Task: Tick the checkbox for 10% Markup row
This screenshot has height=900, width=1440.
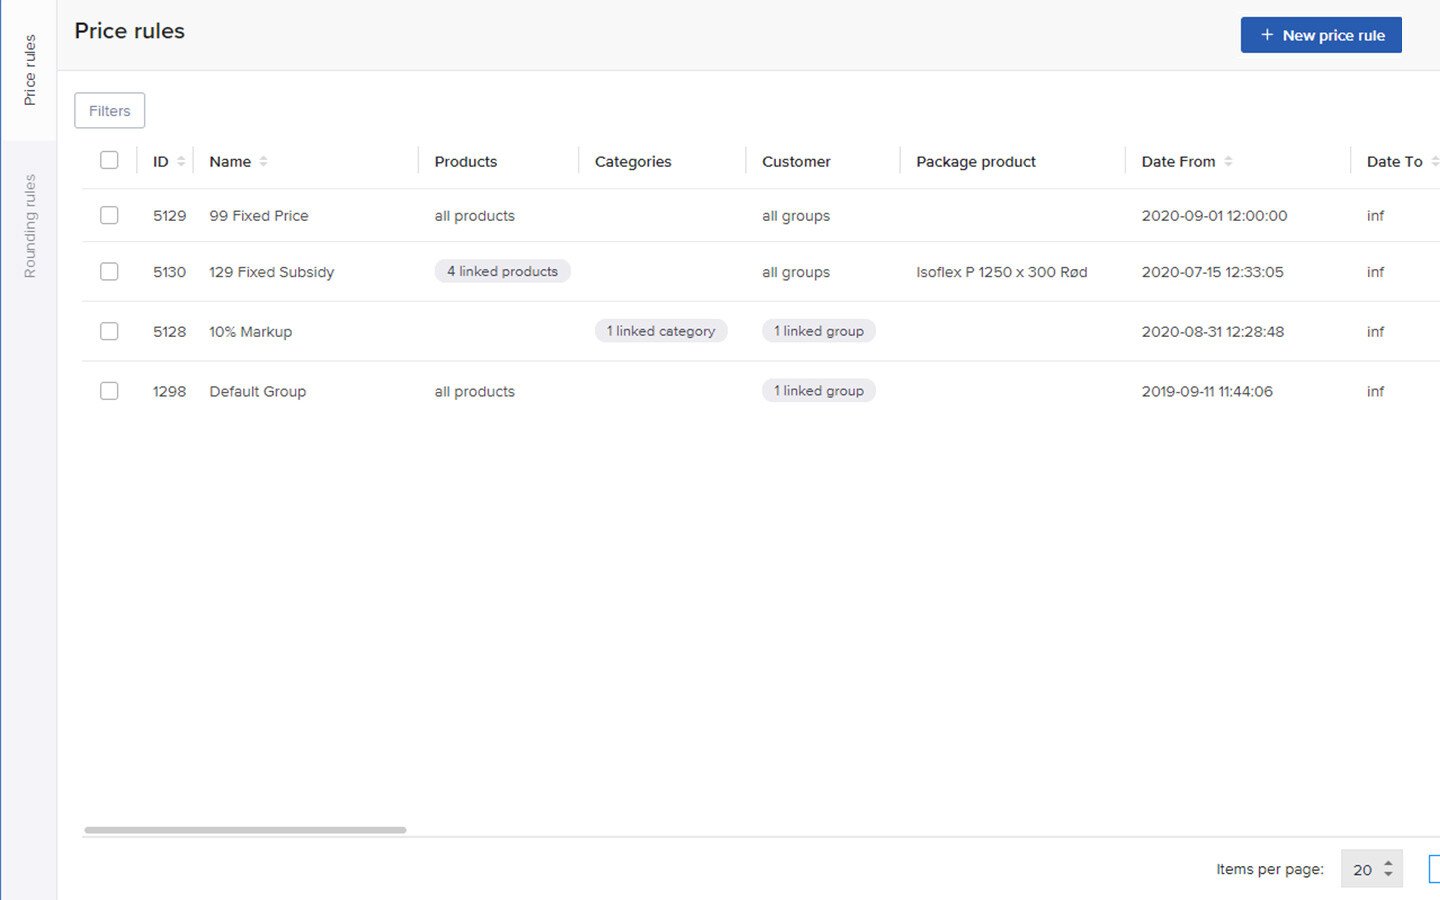Action: point(109,331)
